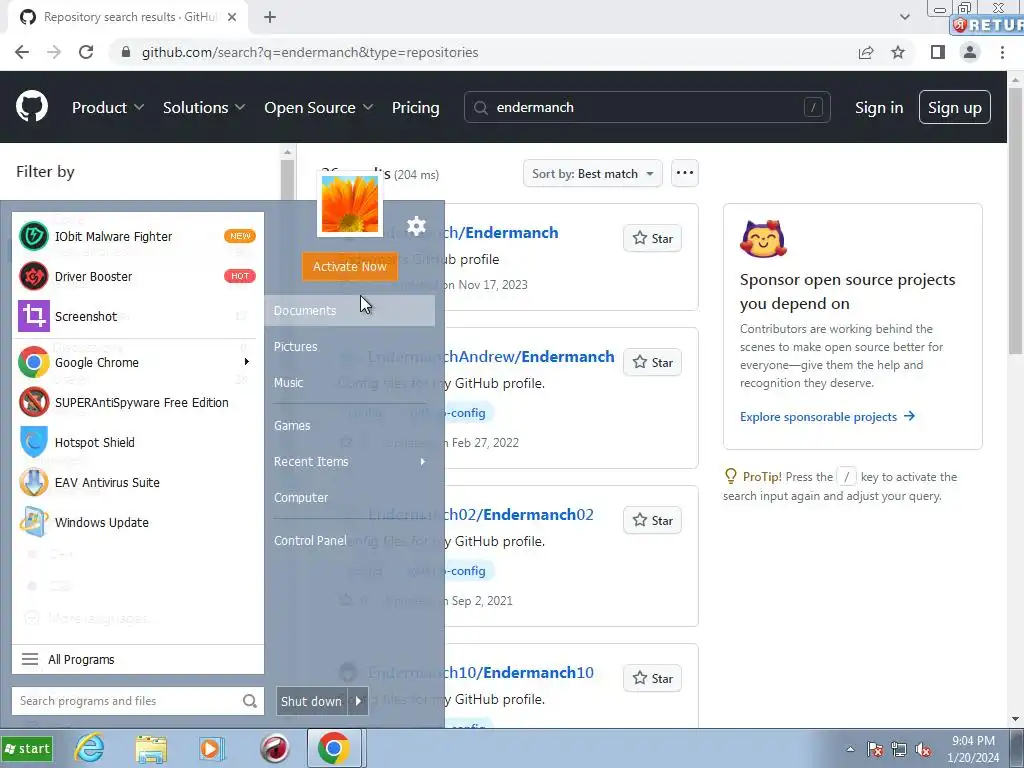Switch to Chrome on the taskbar

coord(334,748)
